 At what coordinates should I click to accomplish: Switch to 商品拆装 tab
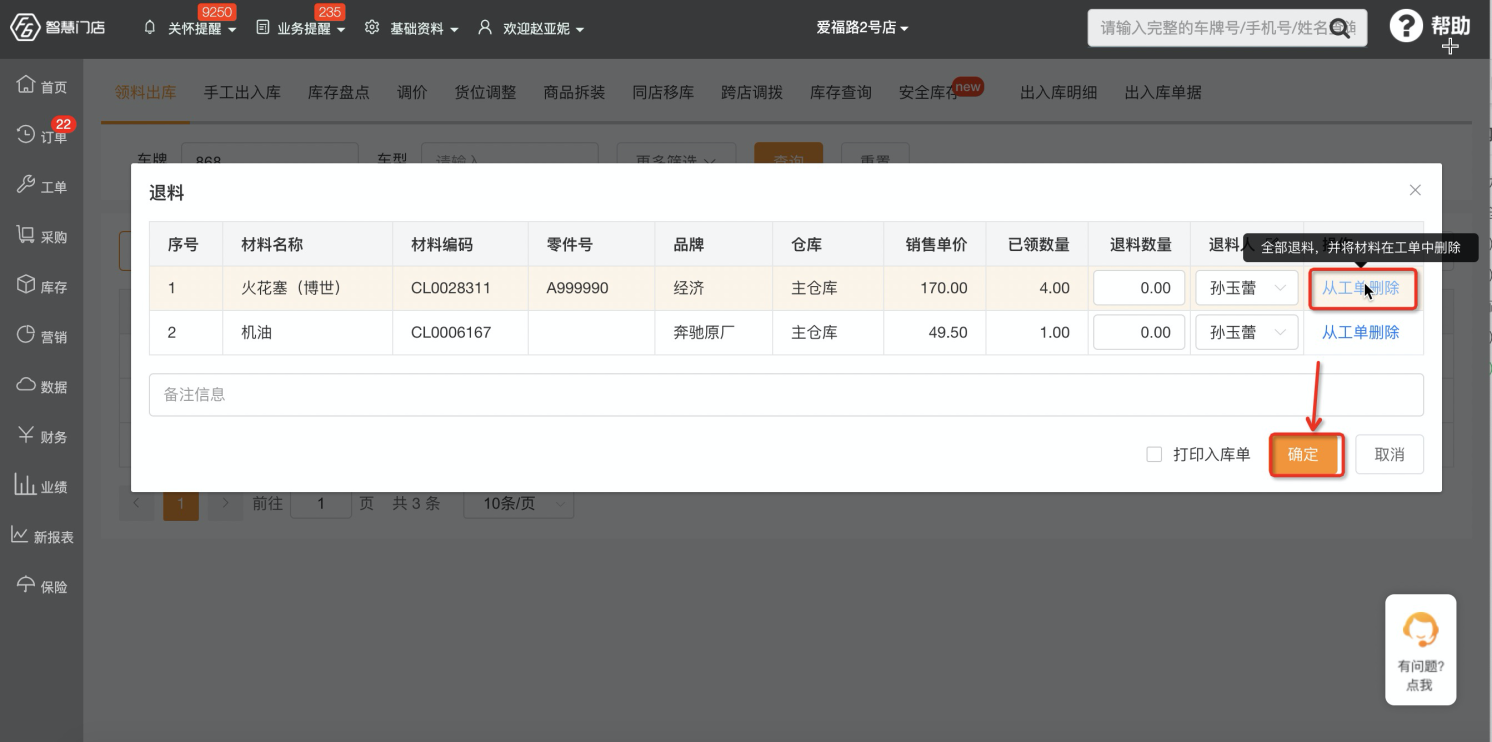pyautogui.click(x=574, y=92)
